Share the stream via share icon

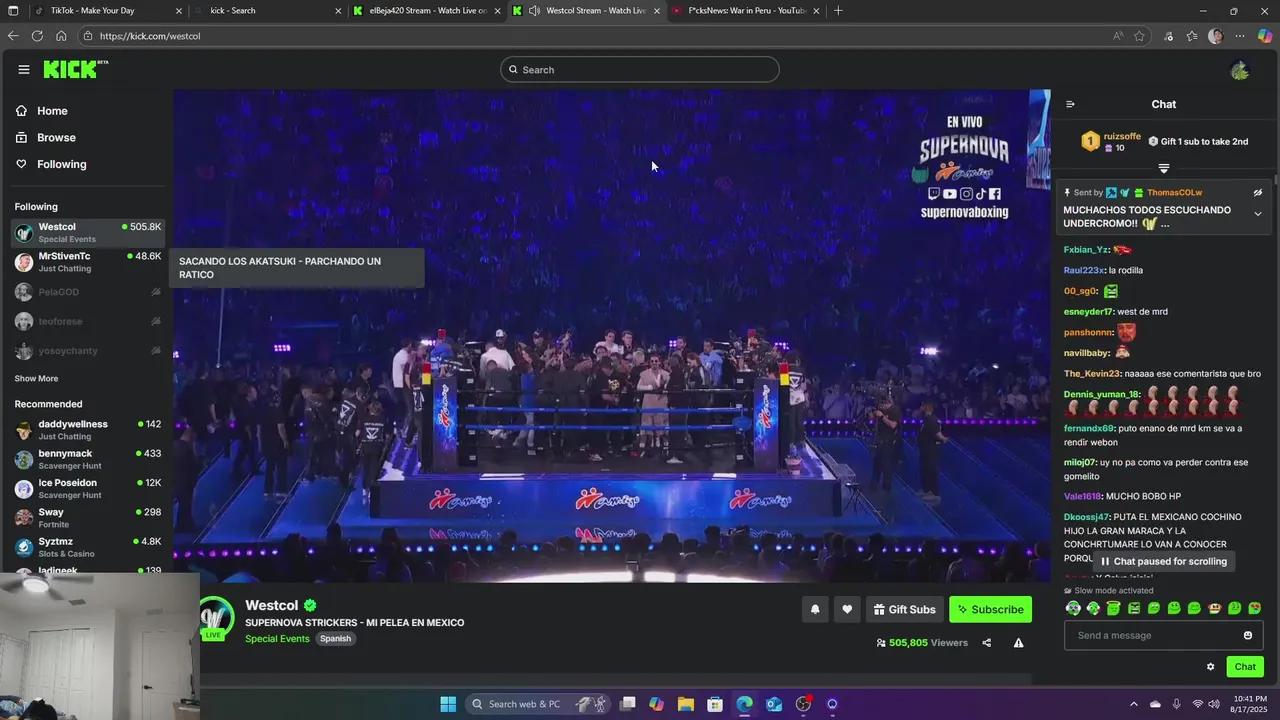tap(987, 643)
